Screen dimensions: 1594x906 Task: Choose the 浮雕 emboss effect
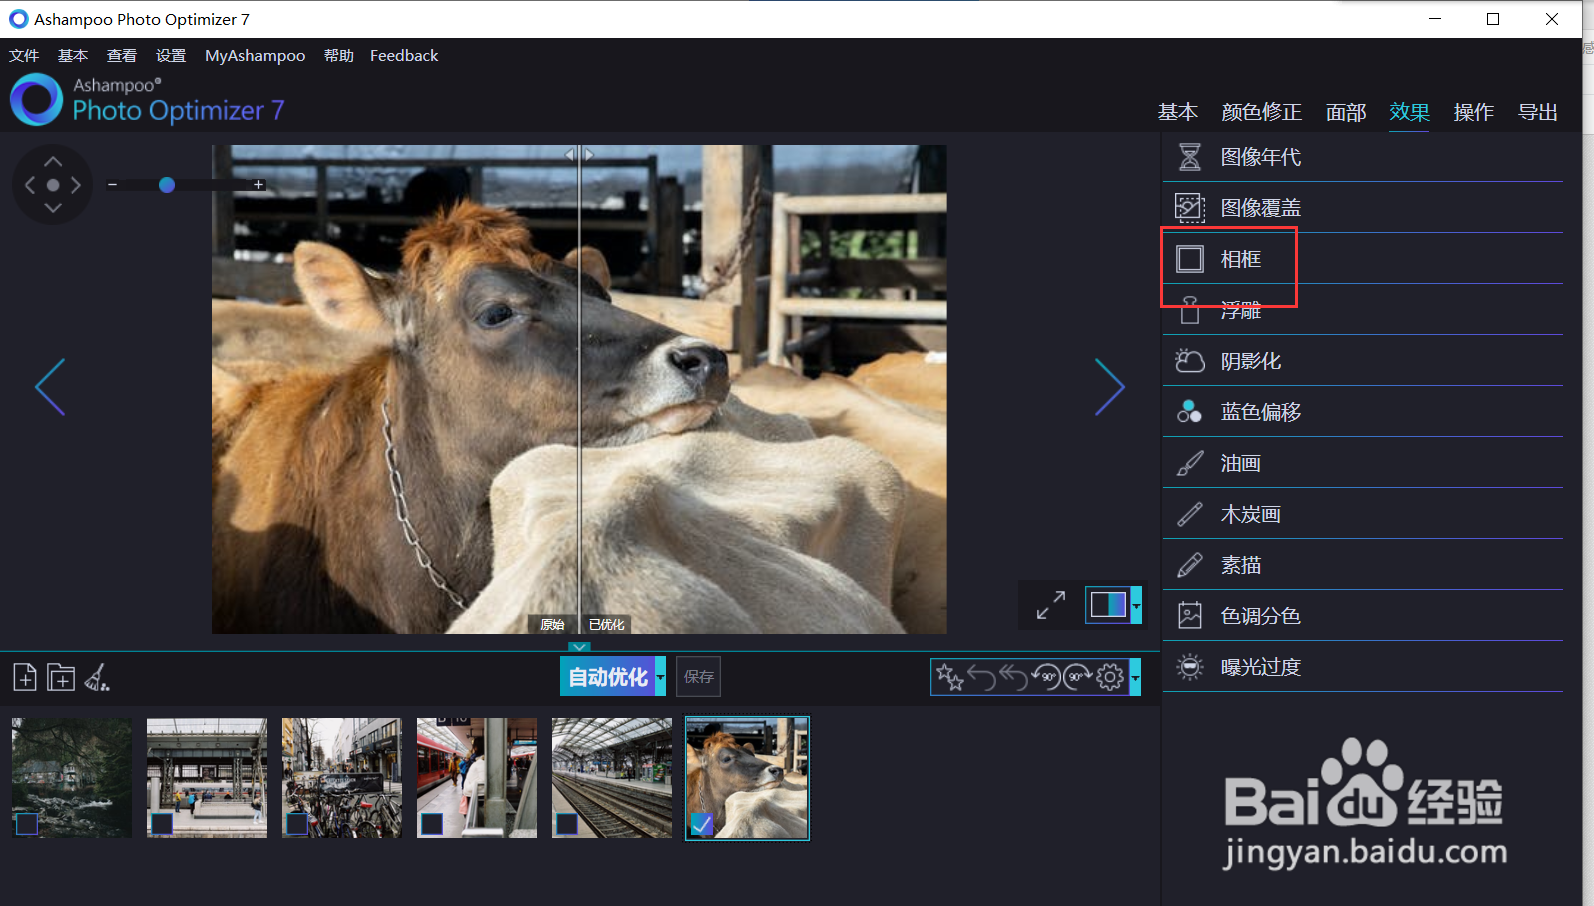[x=1362, y=310]
